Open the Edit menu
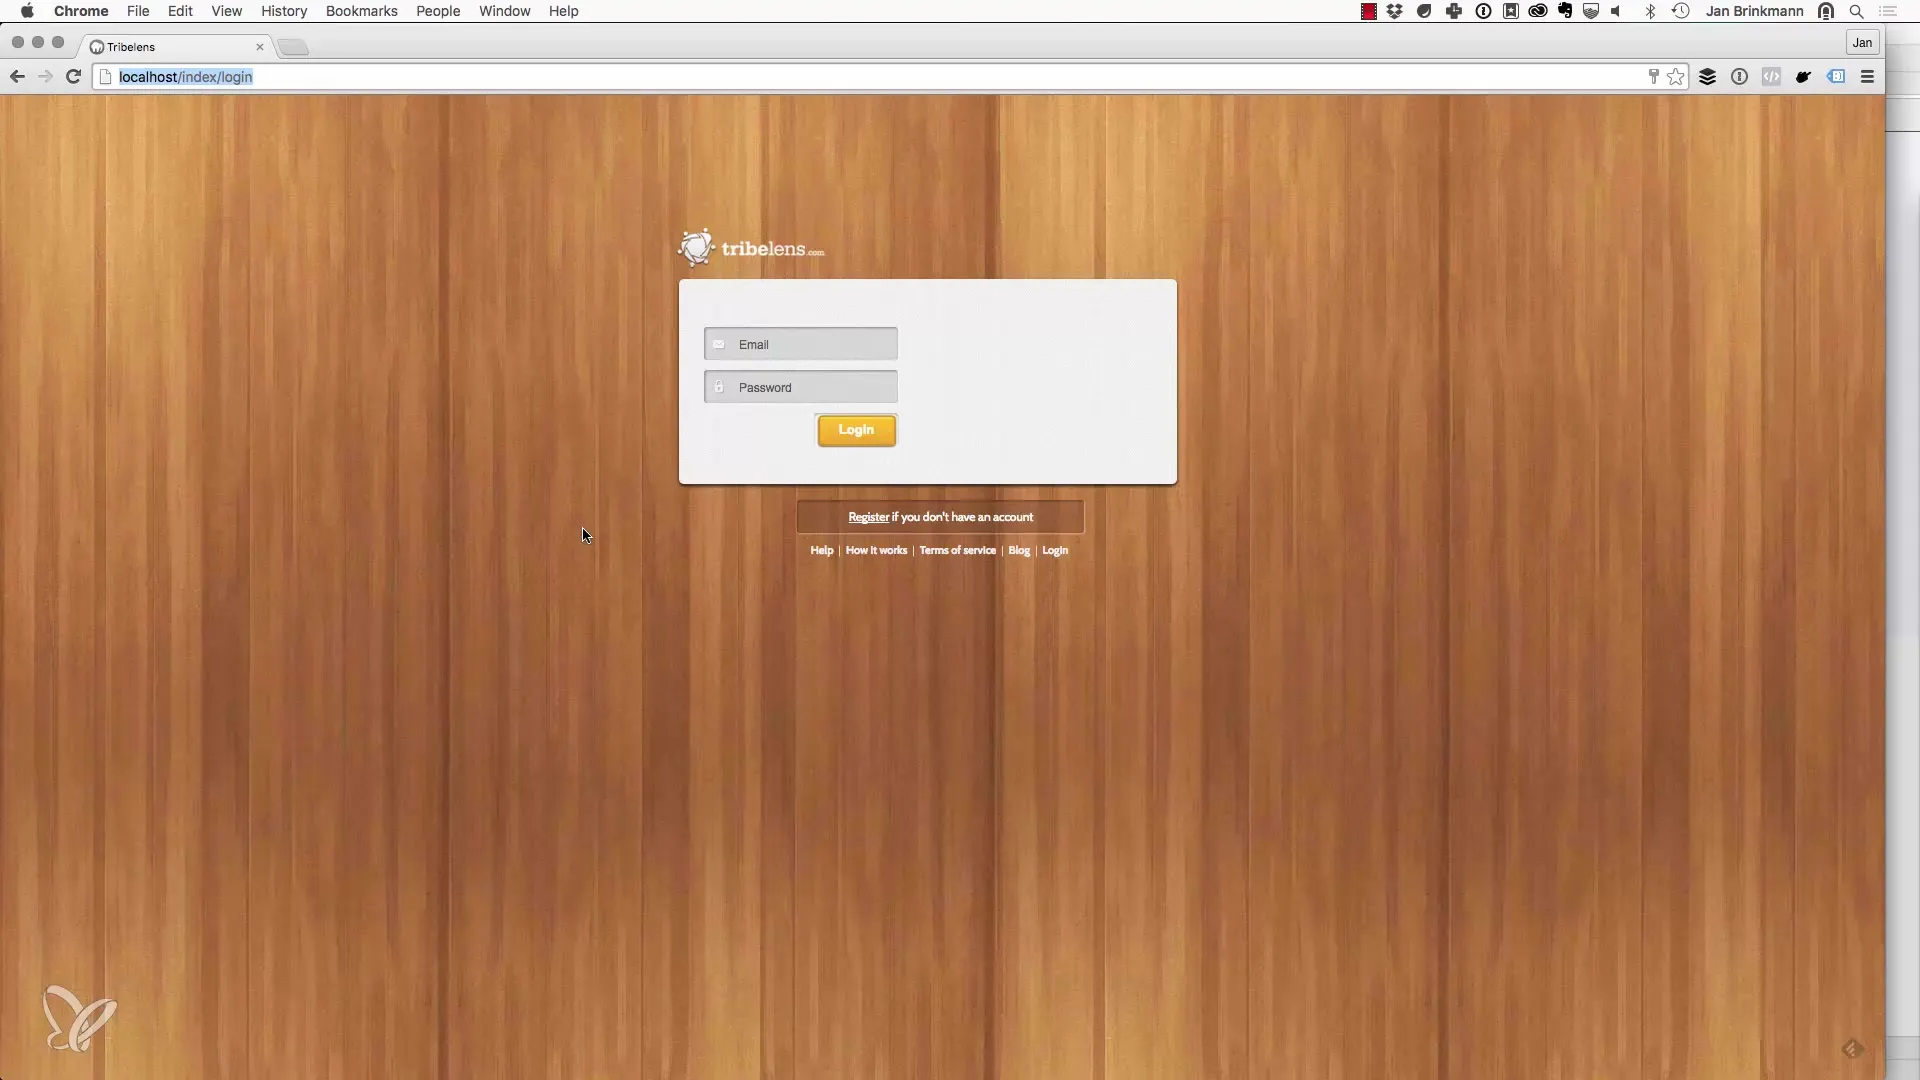This screenshot has width=1920, height=1080. pyautogui.click(x=180, y=11)
